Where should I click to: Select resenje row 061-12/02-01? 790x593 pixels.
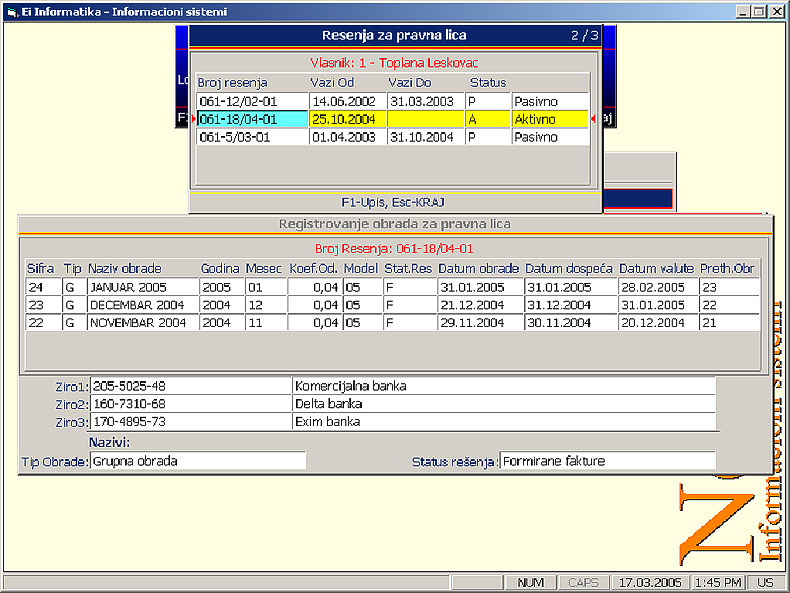(x=252, y=101)
